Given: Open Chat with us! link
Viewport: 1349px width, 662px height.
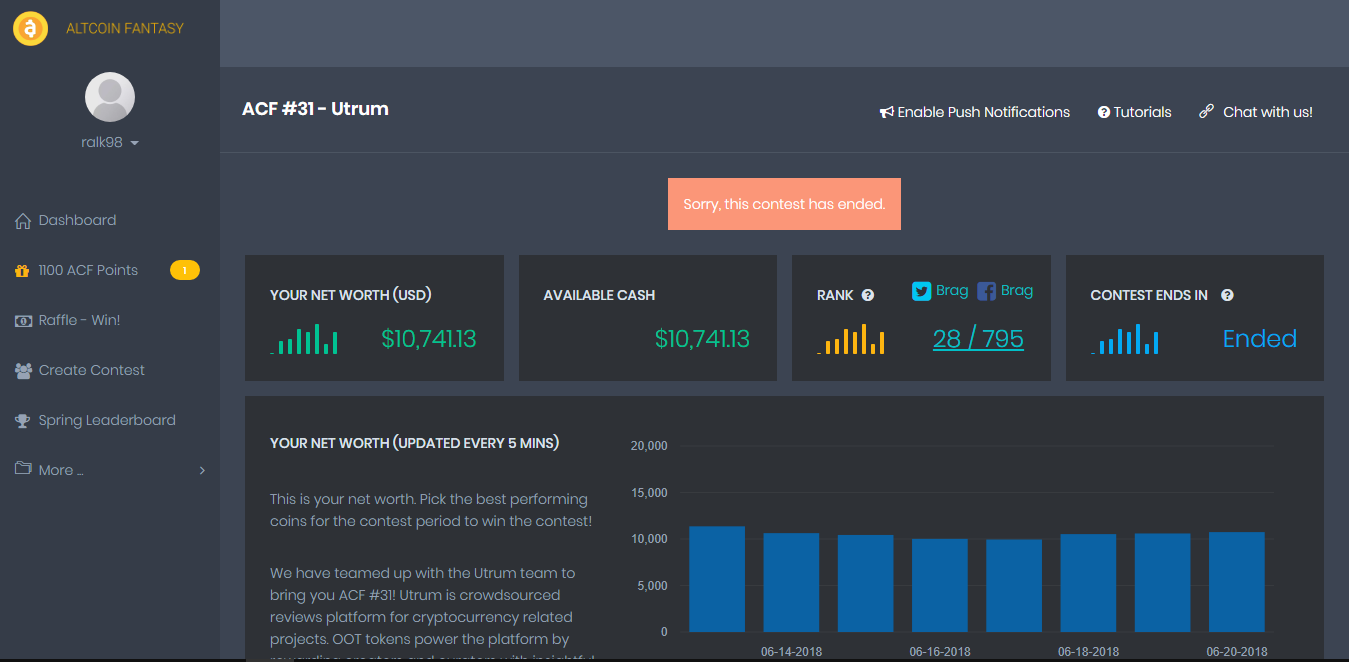Looking at the screenshot, I should pyautogui.click(x=1268, y=112).
